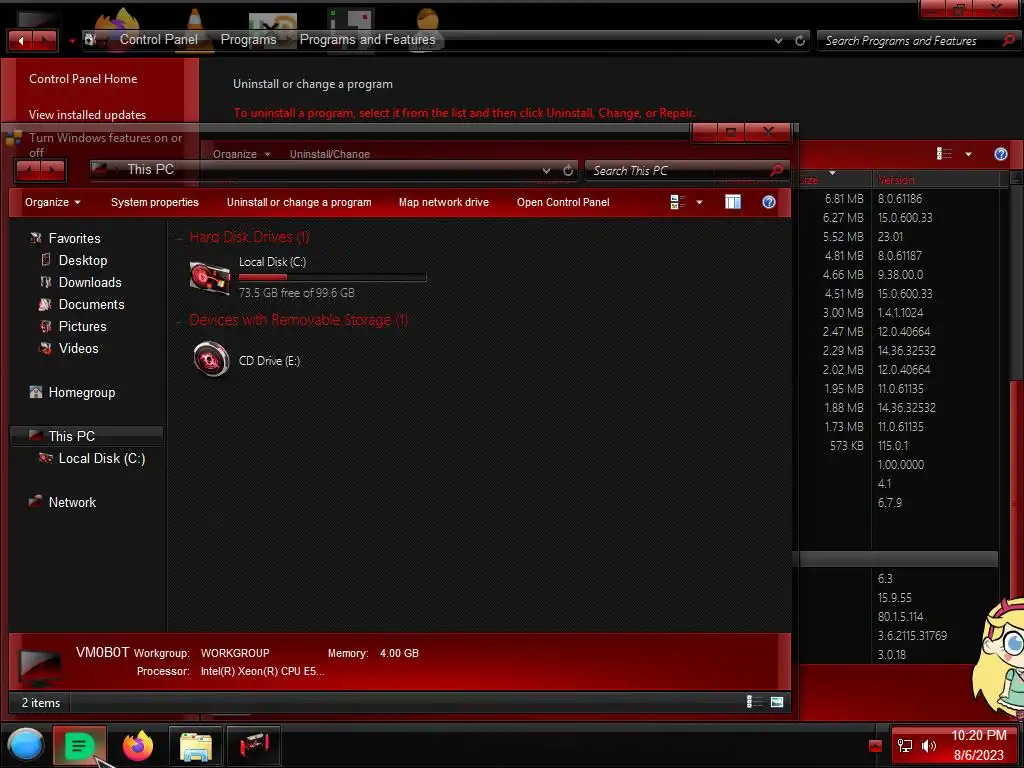Click Uninstall or change a program toolbar item
Image resolution: width=1024 pixels, height=768 pixels.
[x=299, y=202]
